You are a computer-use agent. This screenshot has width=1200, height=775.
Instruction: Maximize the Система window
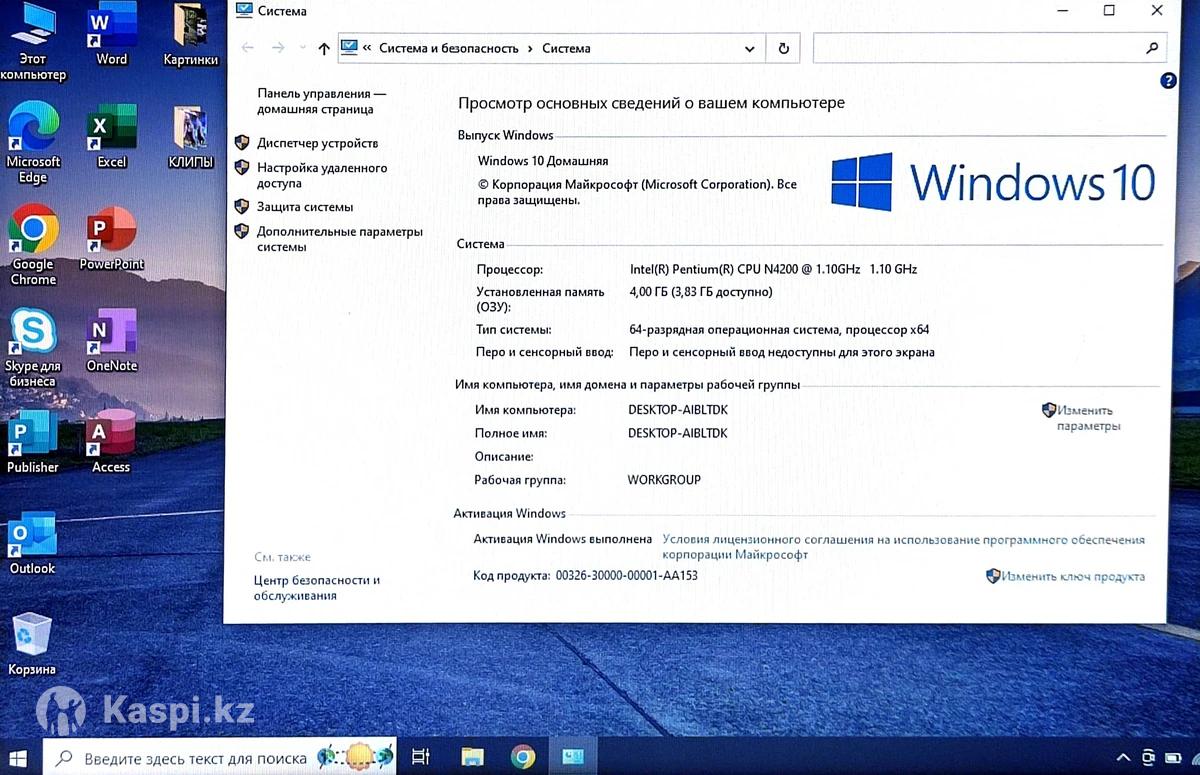click(1109, 11)
